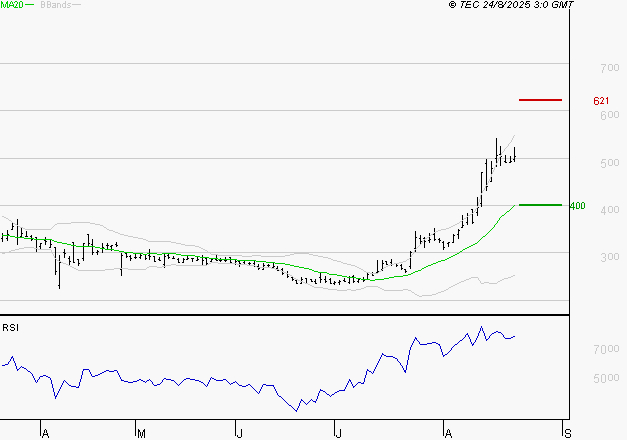
Task: Click the green MA20 line sample in legend
Action: tap(29, 5)
